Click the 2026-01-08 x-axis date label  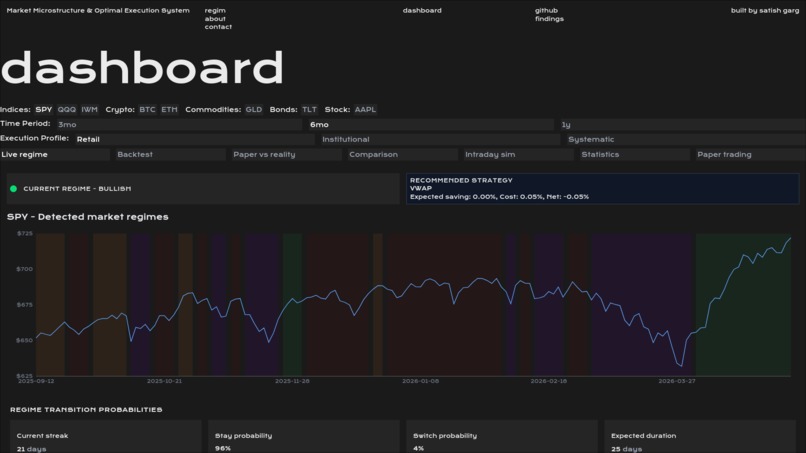coord(420,381)
